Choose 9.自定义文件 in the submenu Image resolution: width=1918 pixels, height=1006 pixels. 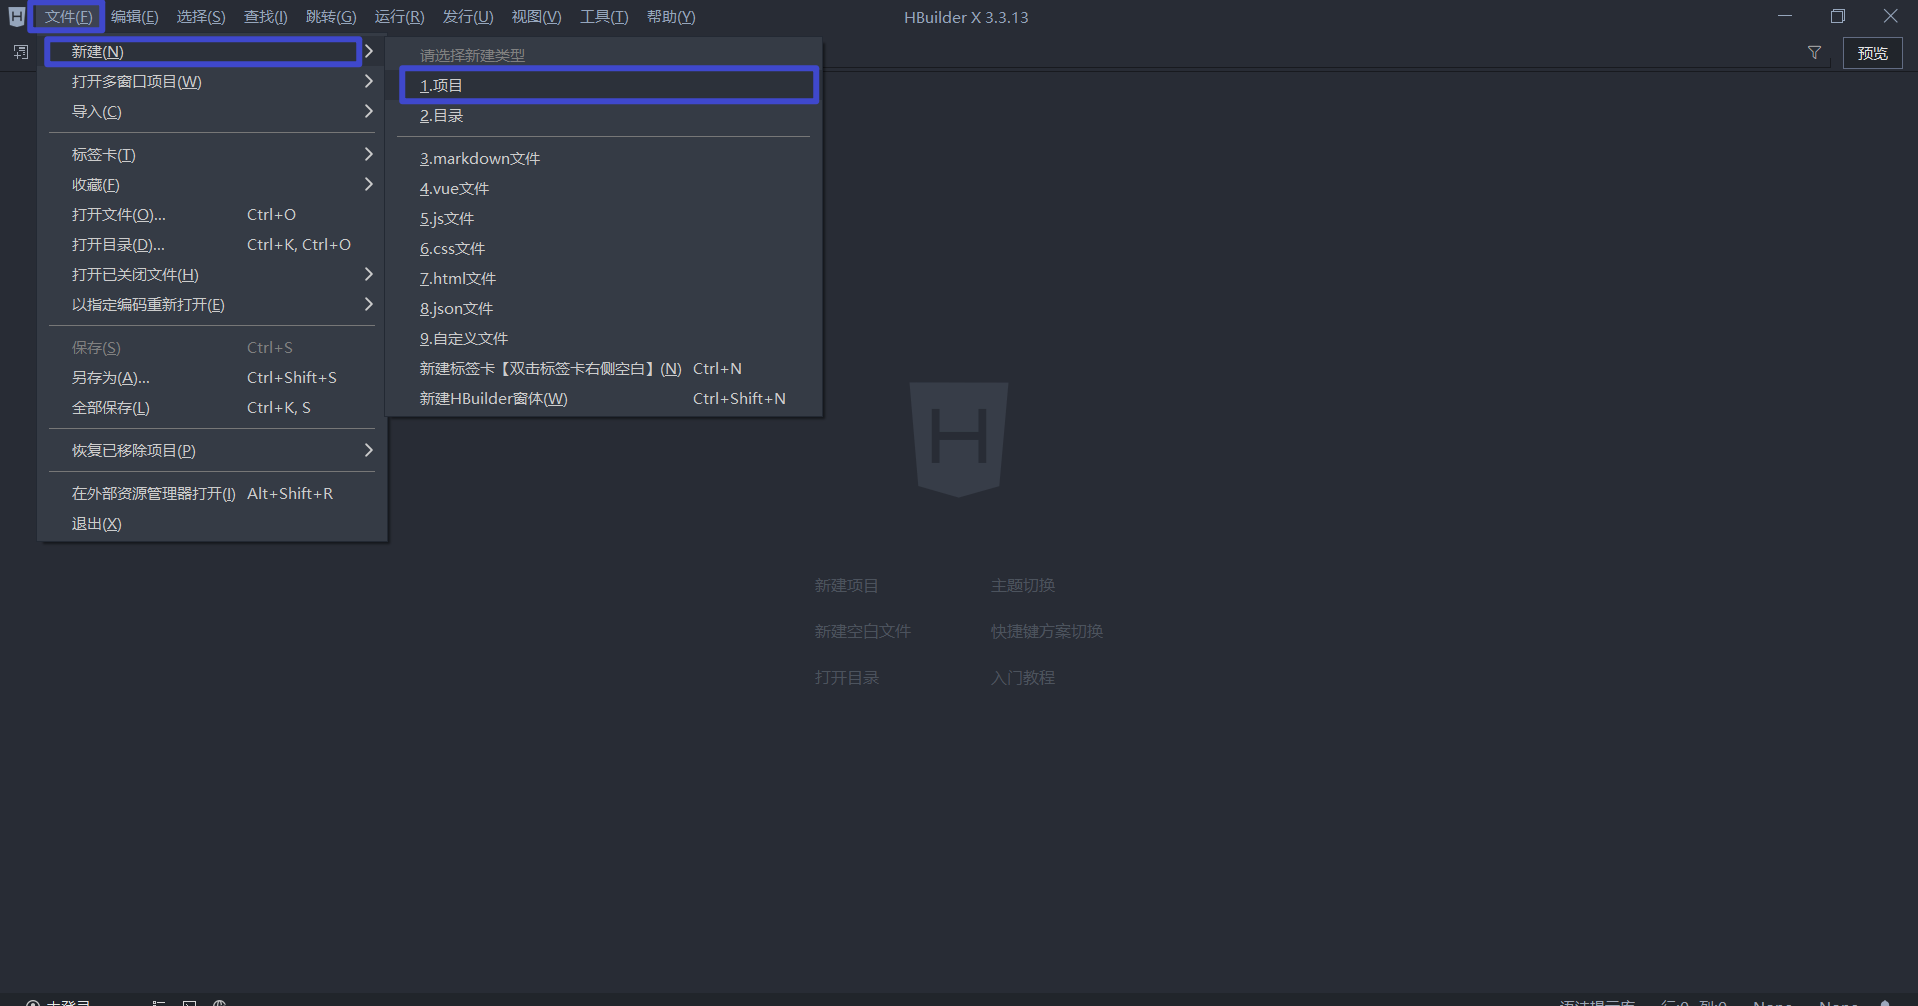(604, 339)
